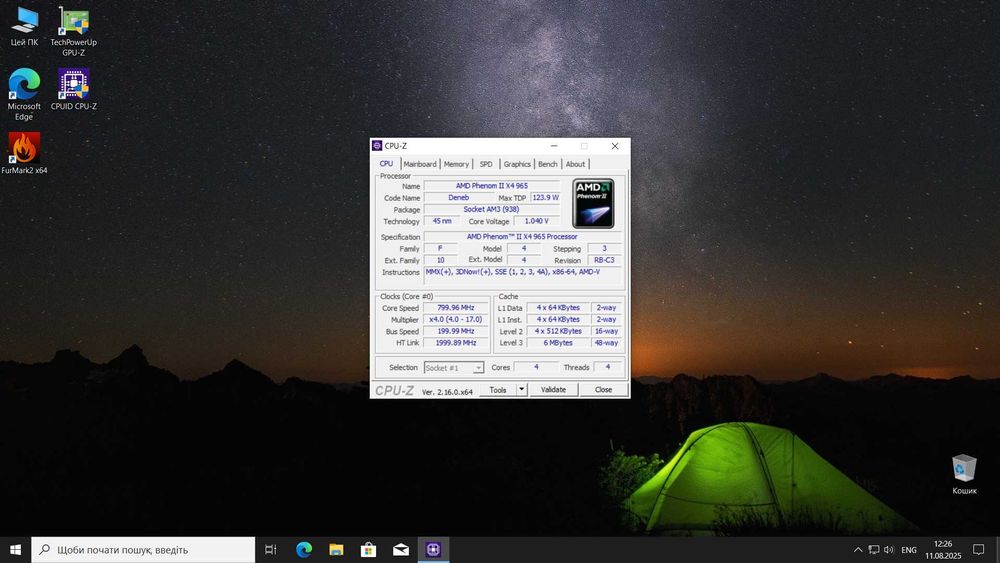Click the Instructions field listing MMX(+)
Screen dimensions: 1000x563
tap(523, 275)
